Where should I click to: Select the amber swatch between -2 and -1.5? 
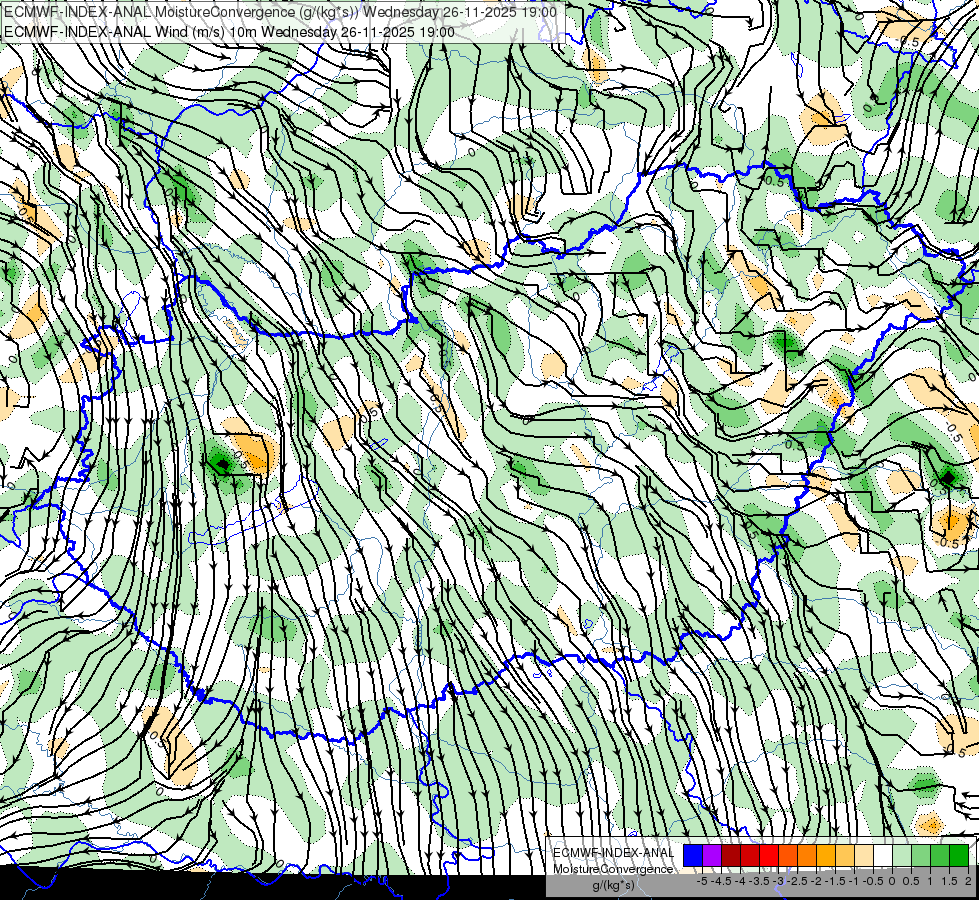tap(825, 856)
